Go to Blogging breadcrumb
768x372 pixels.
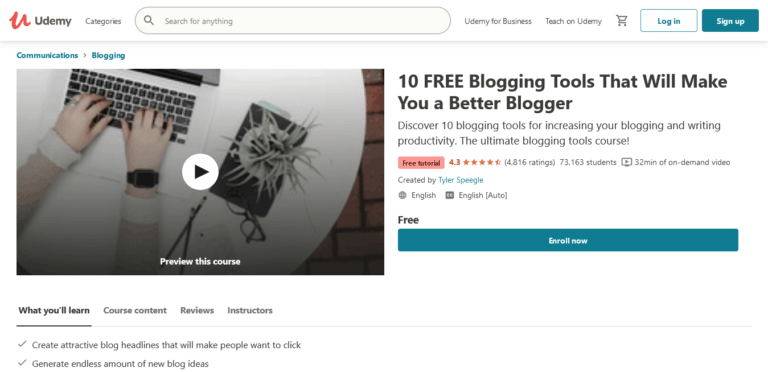coord(108,55)
